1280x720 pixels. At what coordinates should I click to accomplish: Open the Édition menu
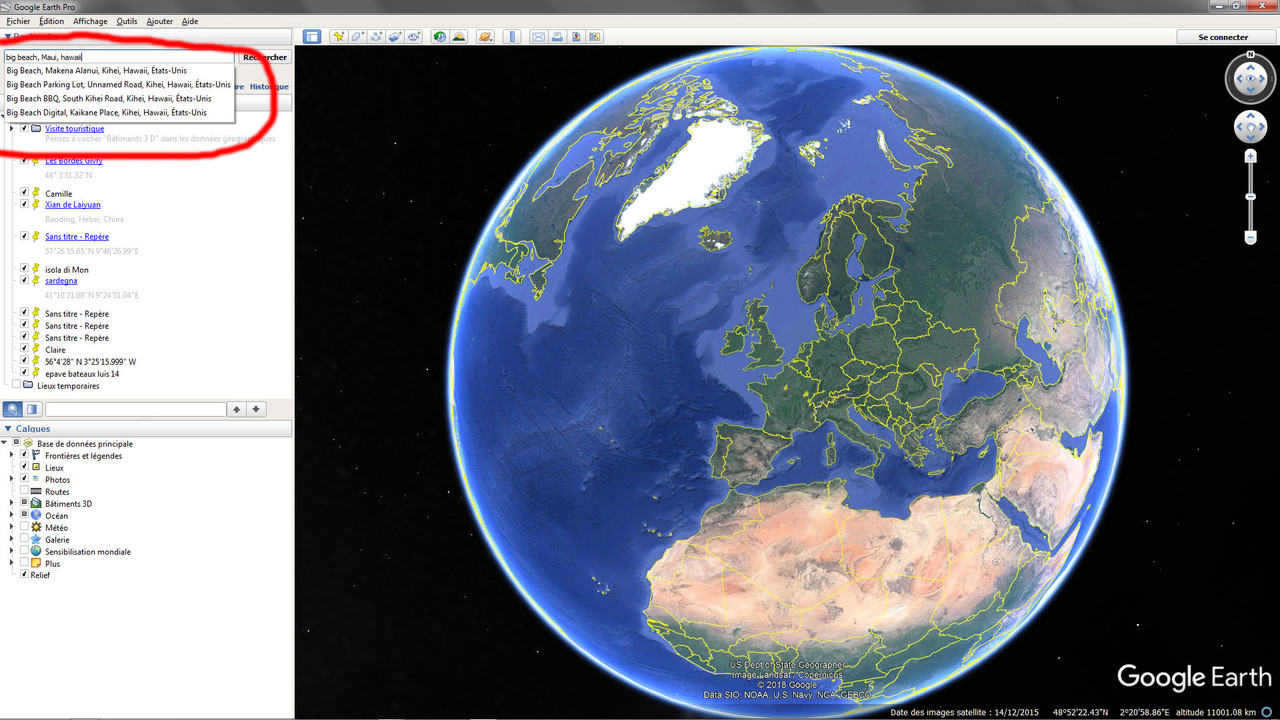pyautogui.click(x=51, y=21)
